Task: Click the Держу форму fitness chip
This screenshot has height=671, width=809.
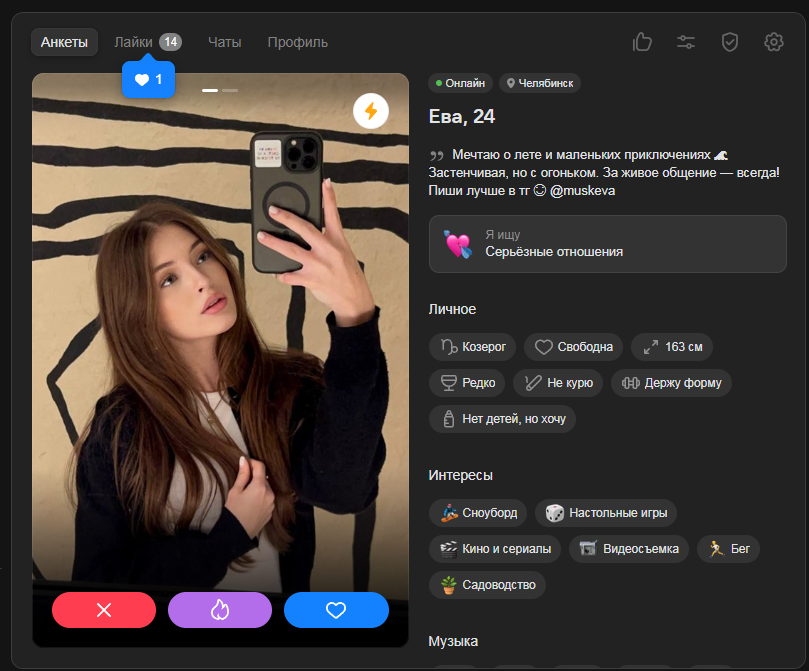Action: click(671, 383)
